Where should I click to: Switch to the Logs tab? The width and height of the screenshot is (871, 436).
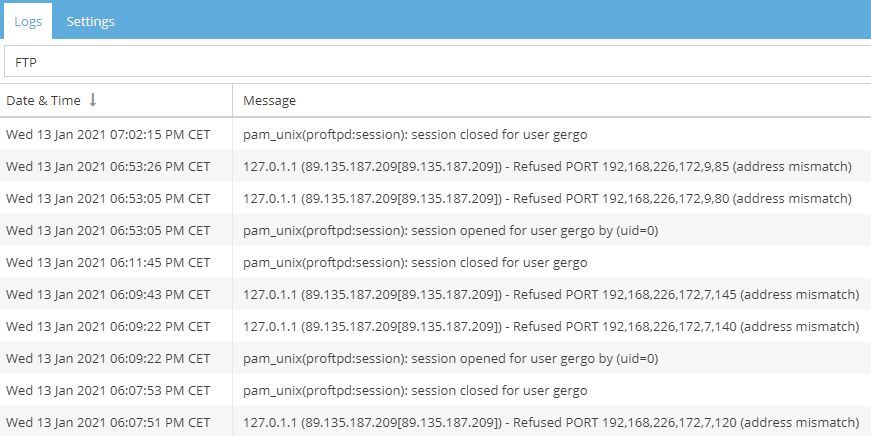pyautogui.click(x=27, y=21)
